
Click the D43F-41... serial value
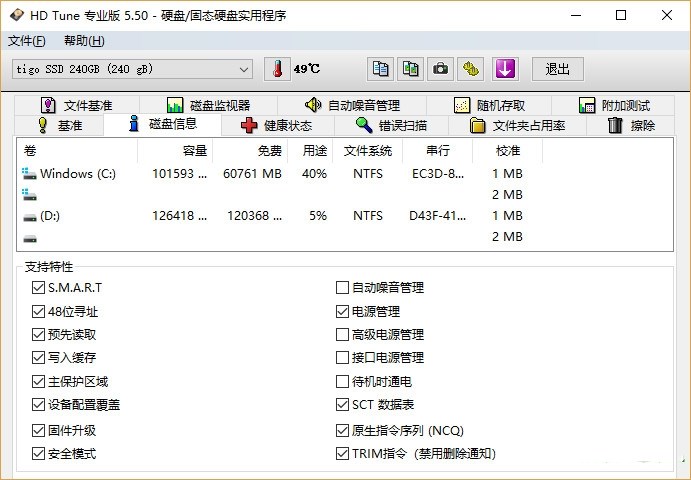437,216
